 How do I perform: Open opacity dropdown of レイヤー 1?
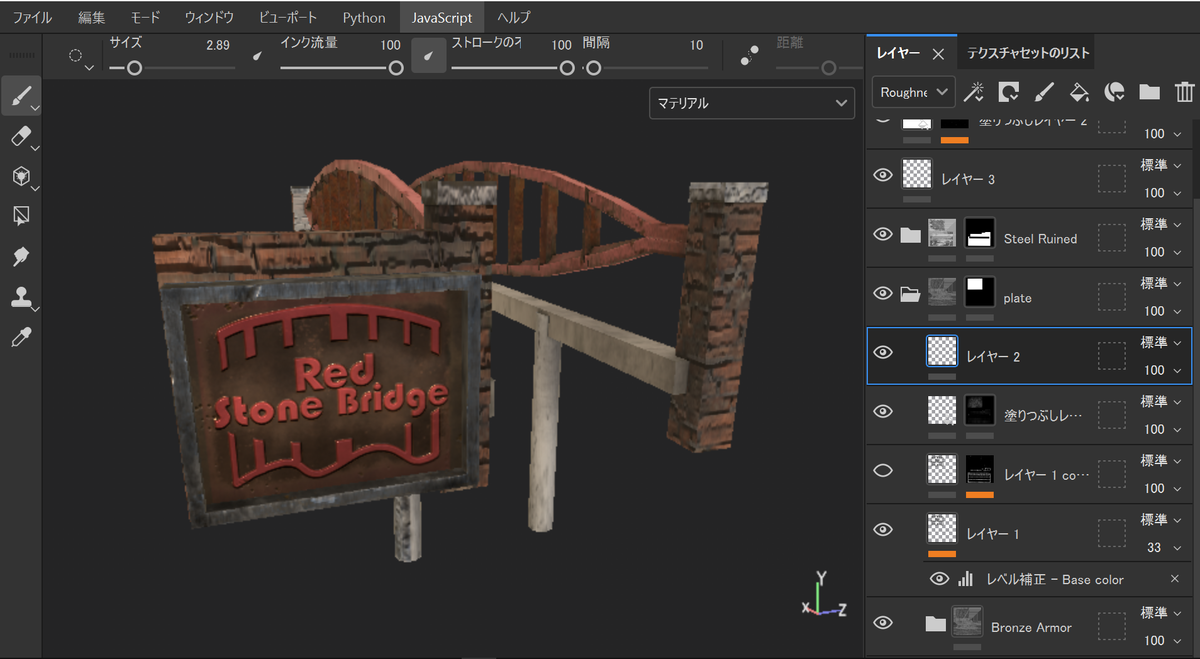point(1164,547)
